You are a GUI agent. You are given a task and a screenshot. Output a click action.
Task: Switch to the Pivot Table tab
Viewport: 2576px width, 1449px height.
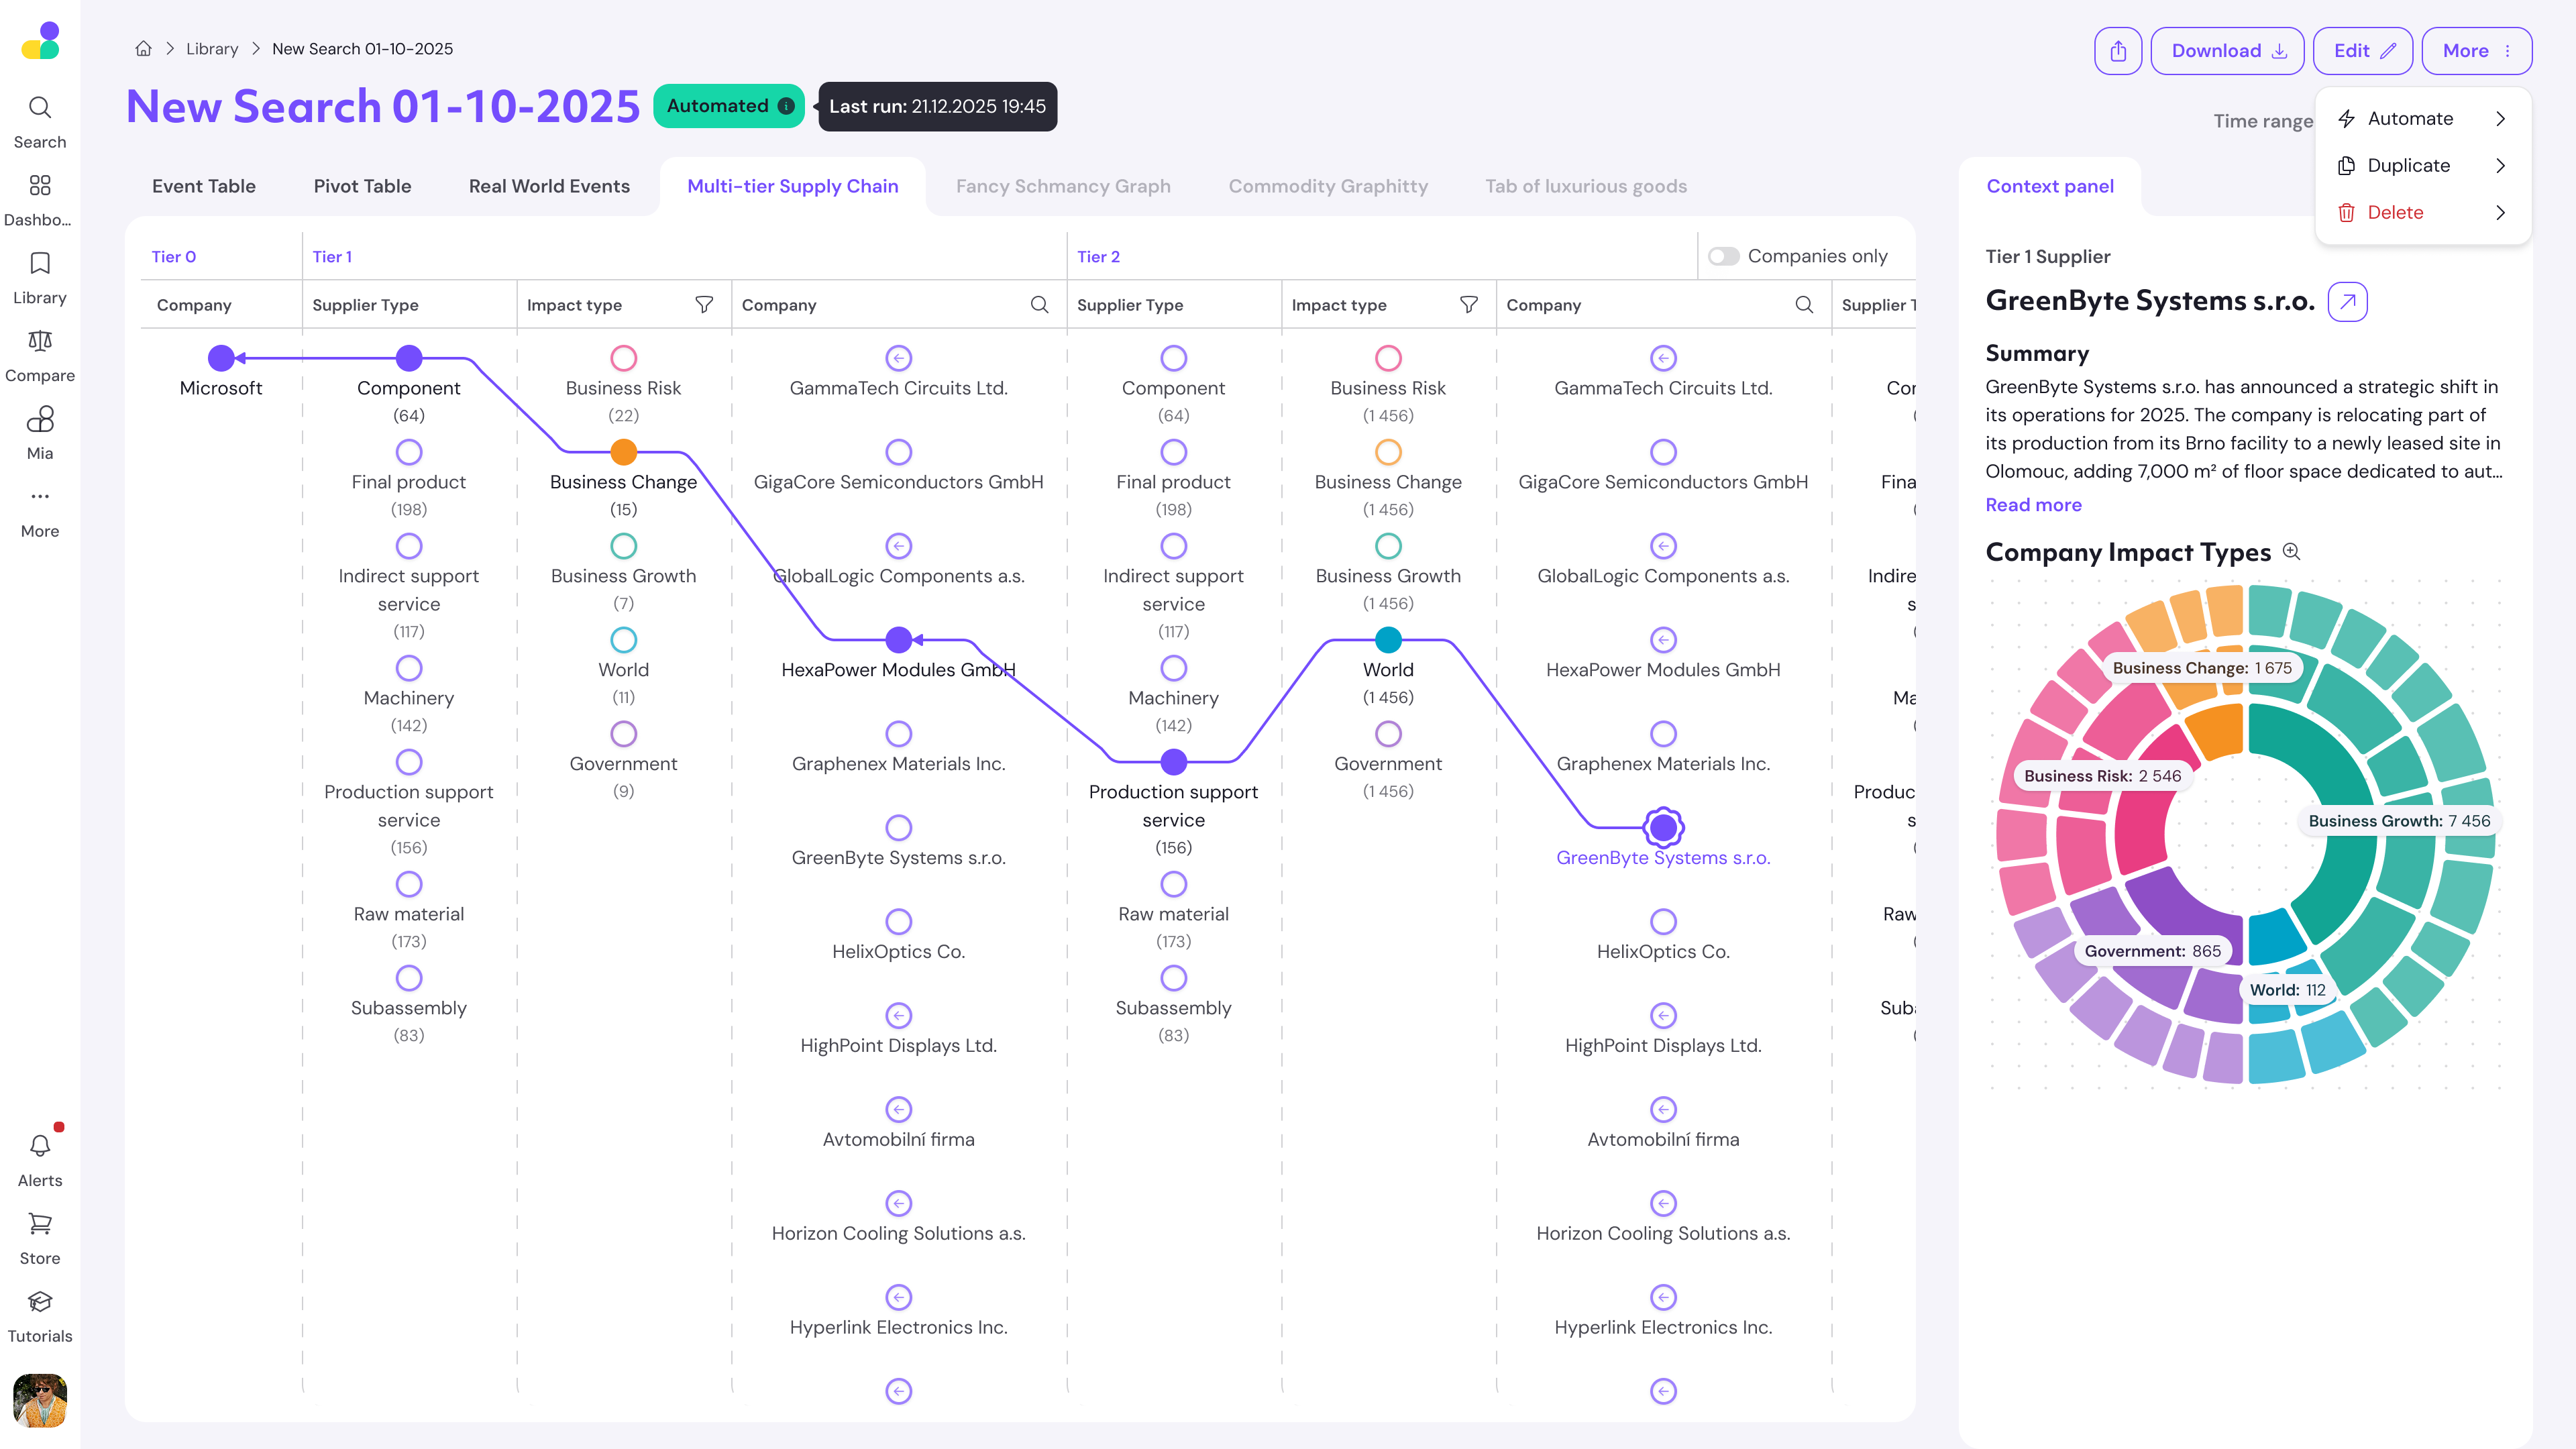[362, 187]
